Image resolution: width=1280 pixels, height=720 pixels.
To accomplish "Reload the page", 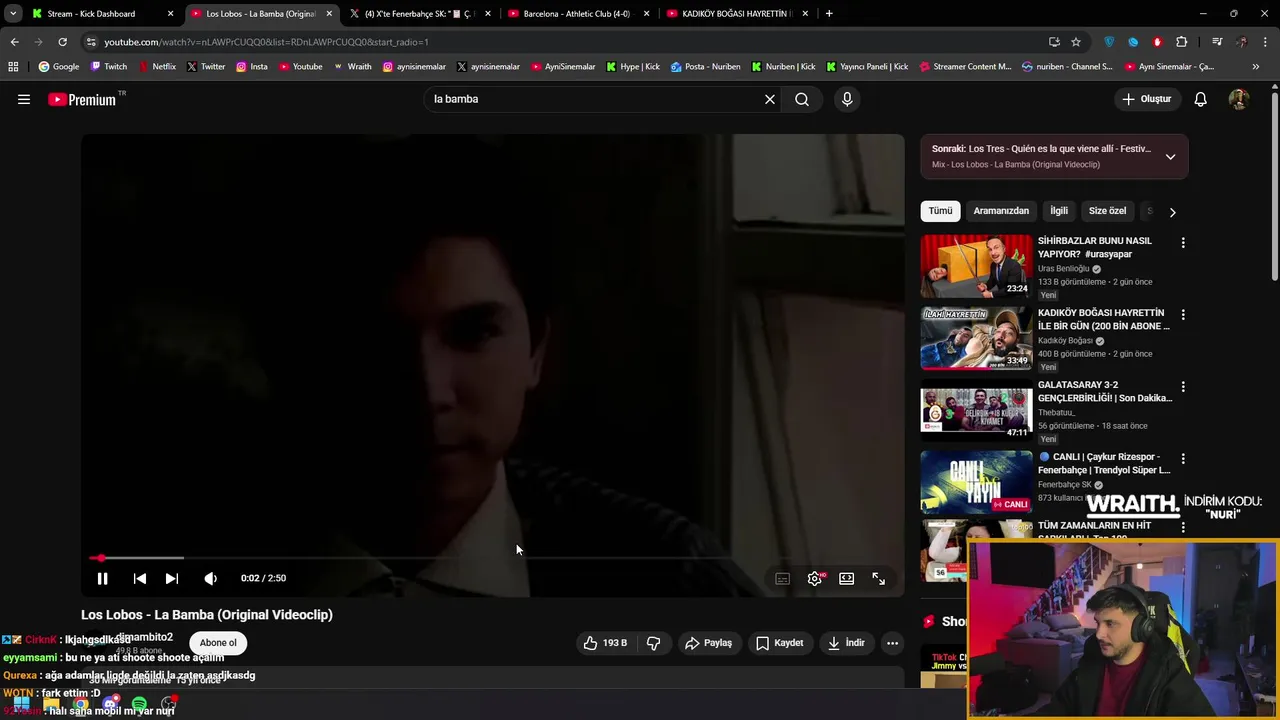I will pos(62,42).
